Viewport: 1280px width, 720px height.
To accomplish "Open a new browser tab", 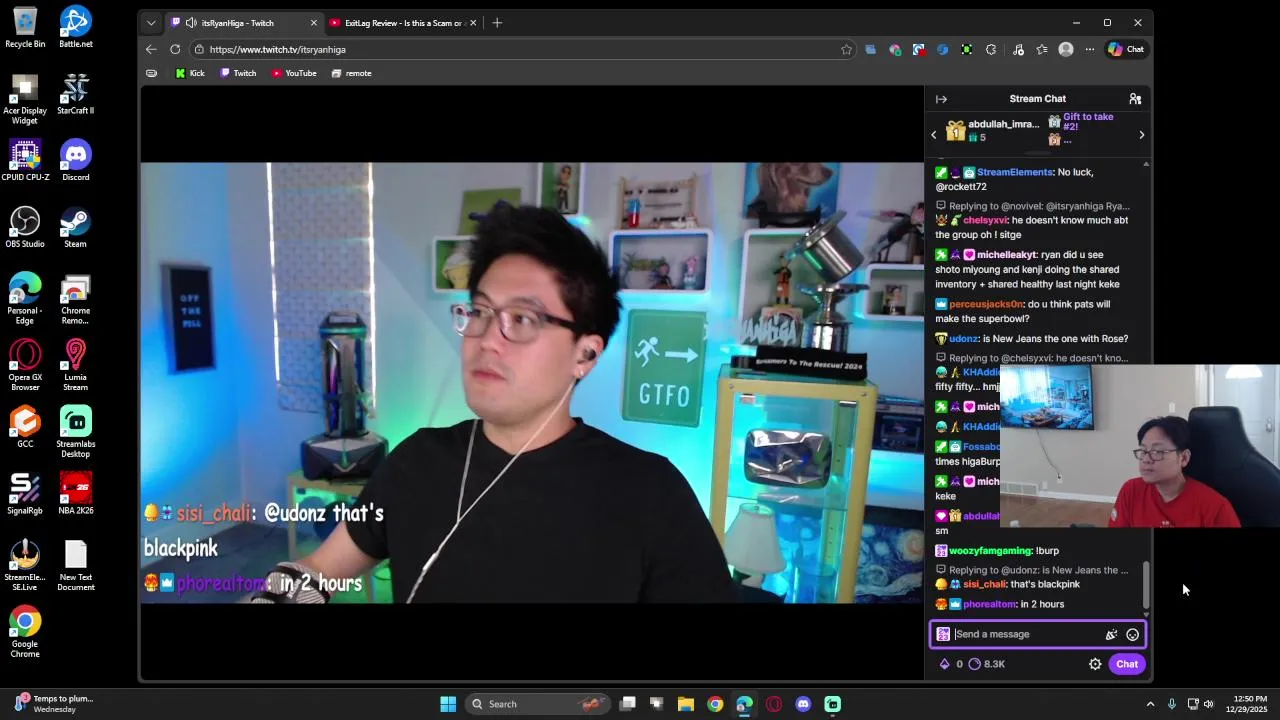I will [x=497, y=23].
